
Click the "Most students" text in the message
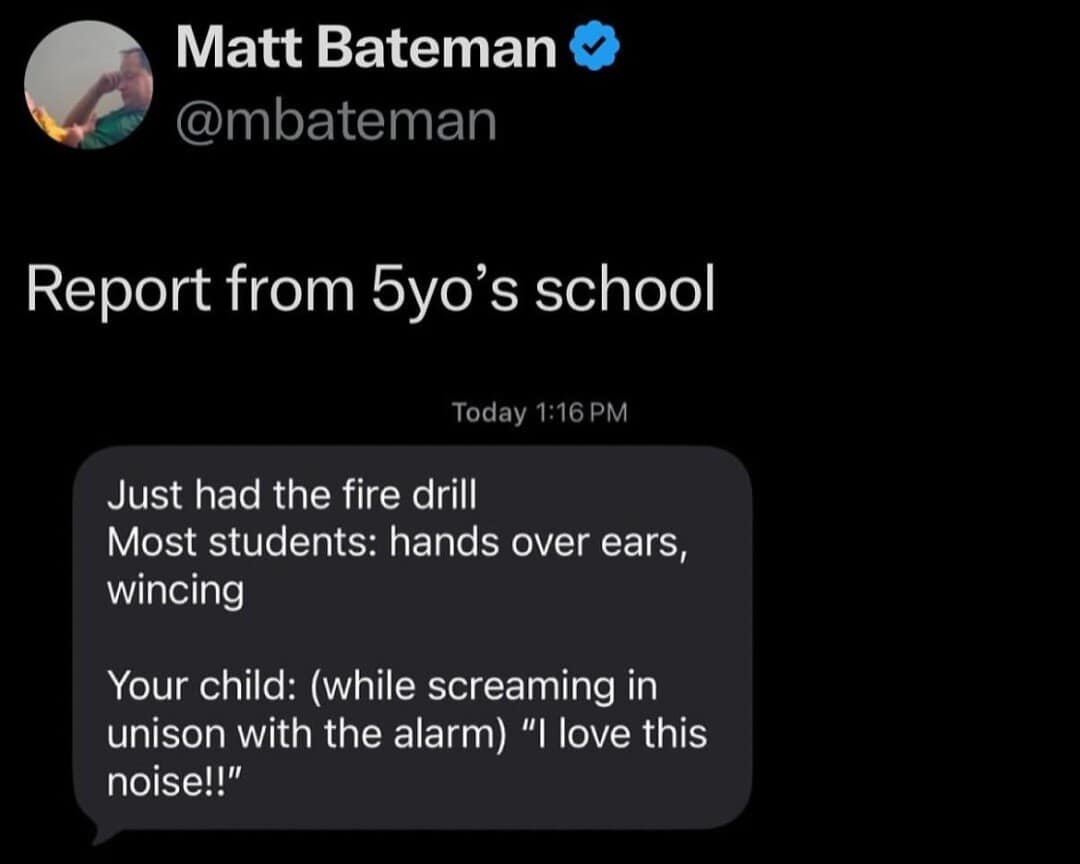coord(238,543)
